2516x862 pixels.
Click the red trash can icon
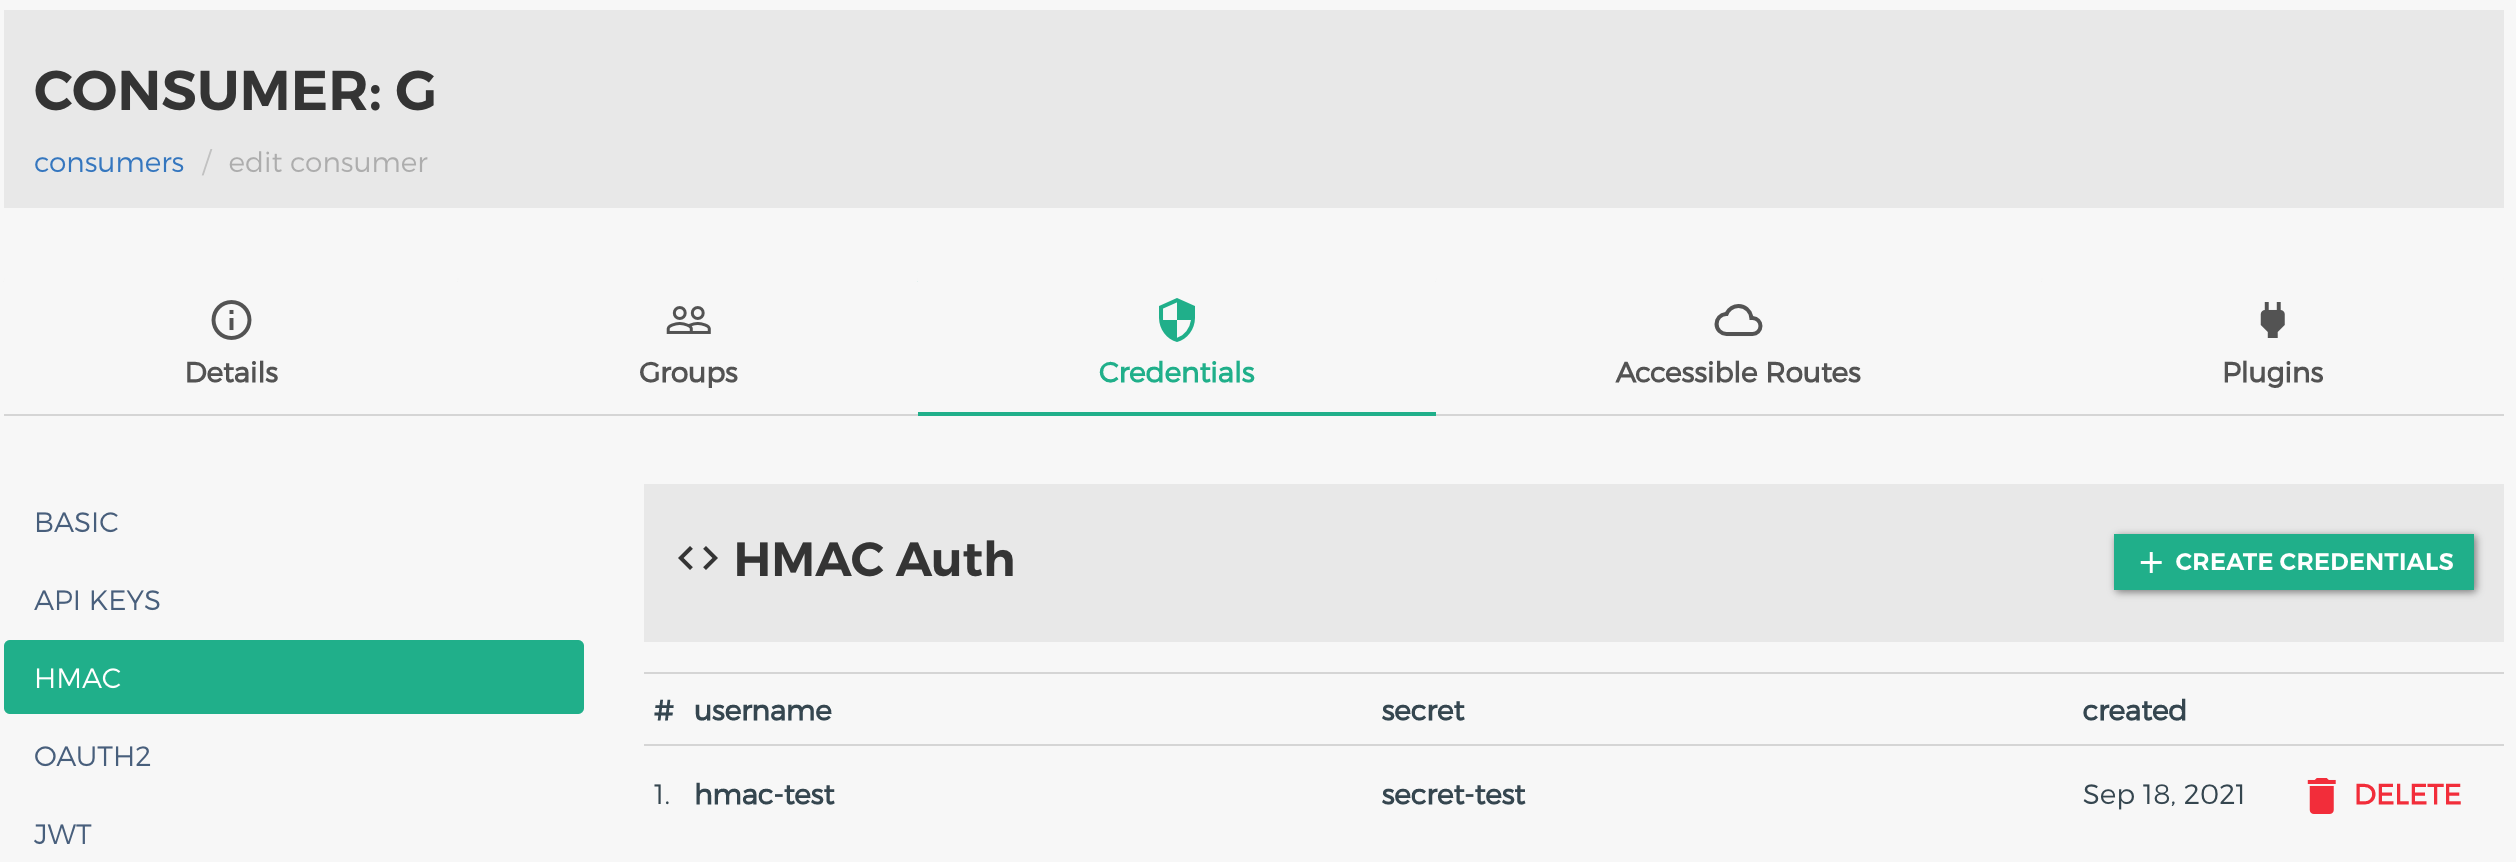click(x=2321, y=795)
